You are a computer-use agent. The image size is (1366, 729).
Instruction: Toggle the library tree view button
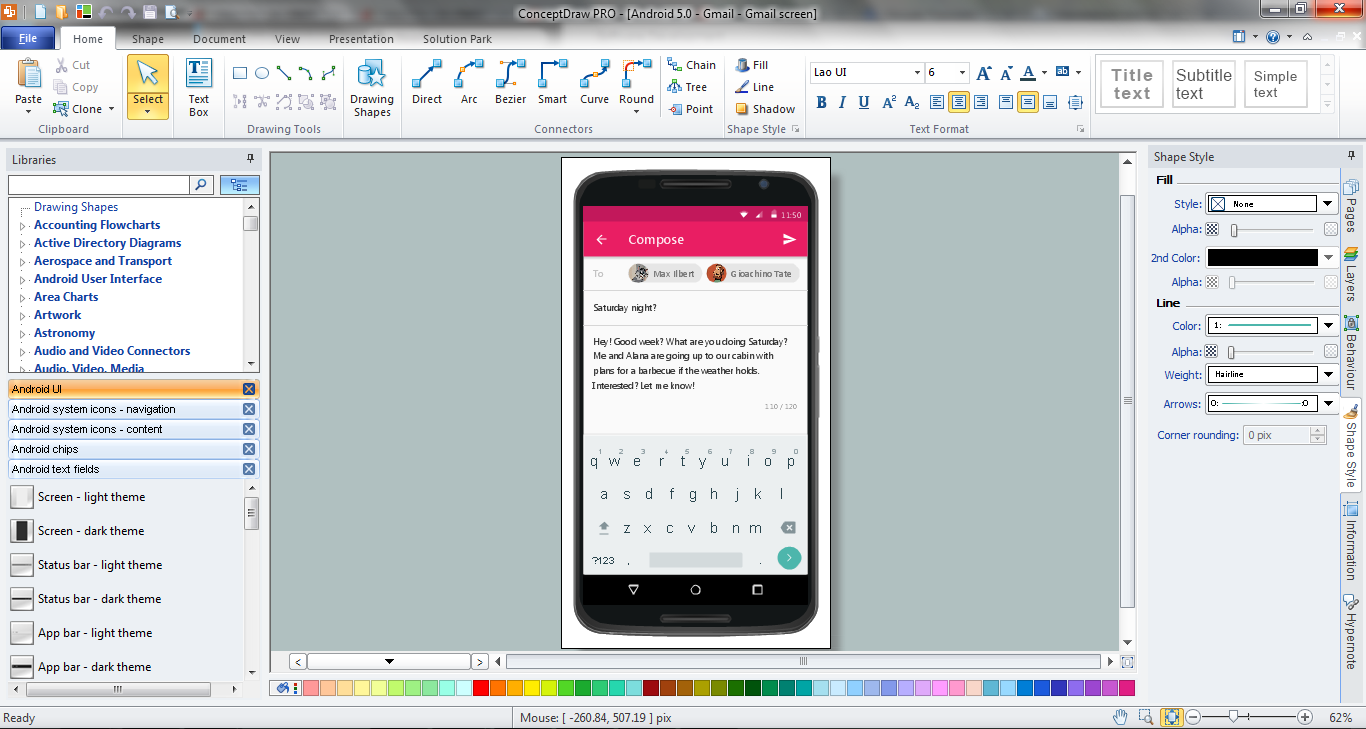click(240, 185)
